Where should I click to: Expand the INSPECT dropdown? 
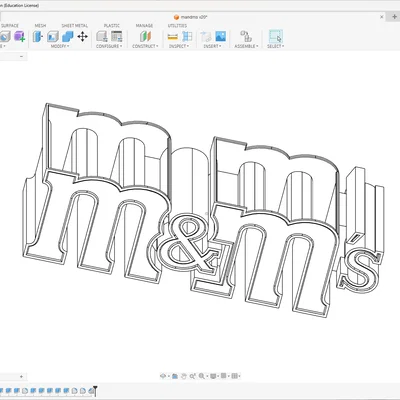179,46
